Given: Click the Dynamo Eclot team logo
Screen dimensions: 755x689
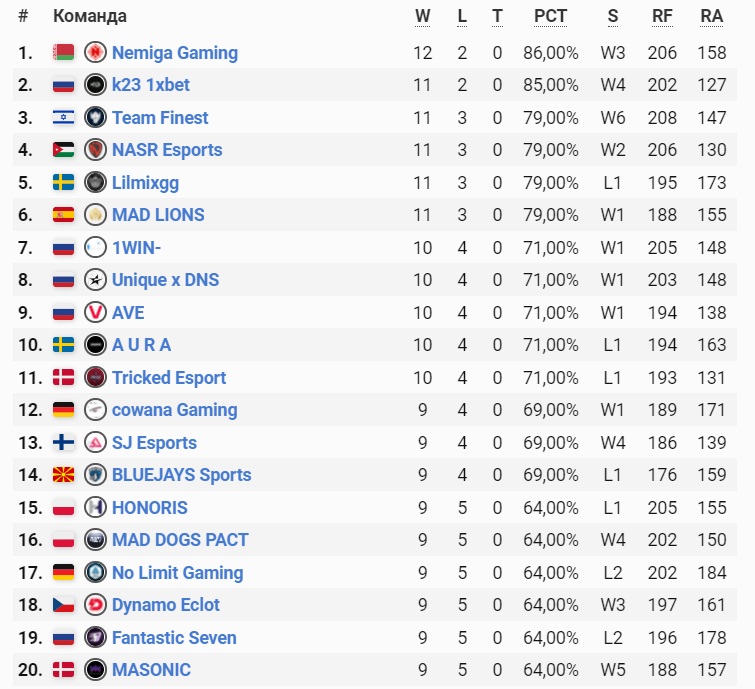Looking at the screenshot, I should click(96, 605).
